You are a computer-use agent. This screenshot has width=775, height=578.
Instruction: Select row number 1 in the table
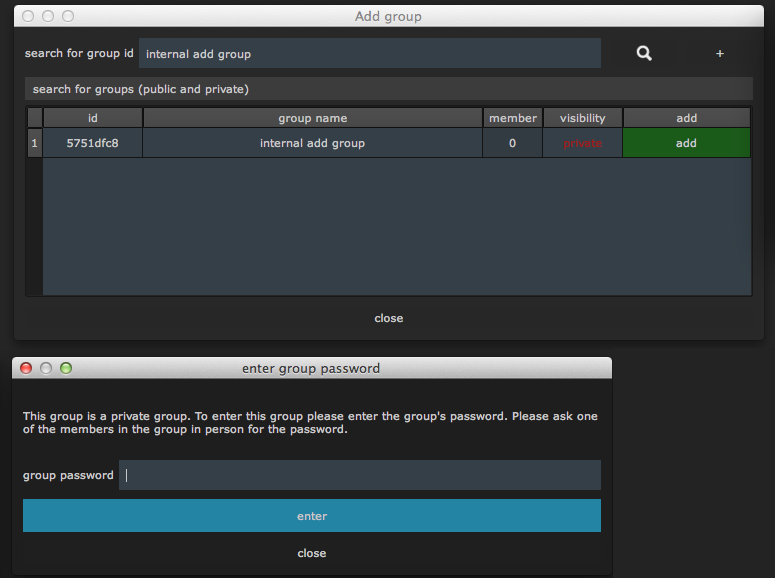pyautogui.click(x=34, y=143)
